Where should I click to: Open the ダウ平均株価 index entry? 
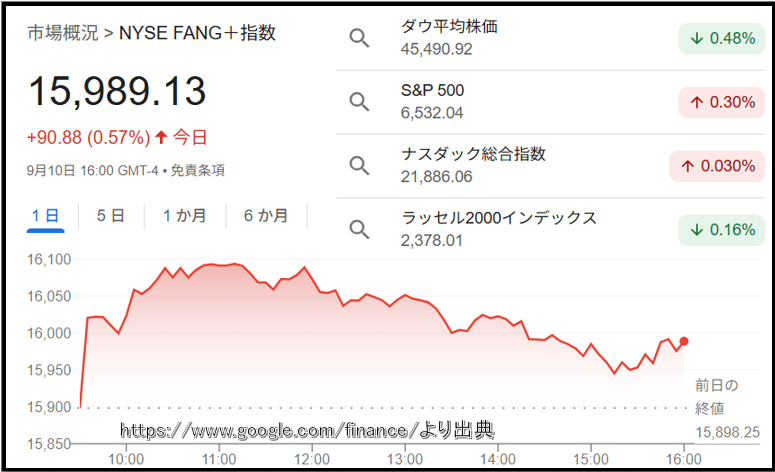tap(449, 37)
